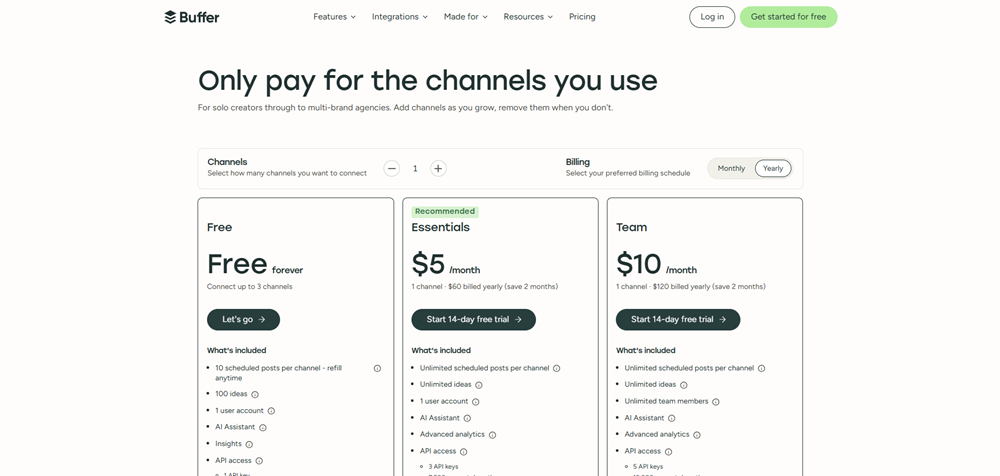This screenshot has height=476, width=1000.
Task: Show info for Unlimited team members
Action: pos(716,401)
